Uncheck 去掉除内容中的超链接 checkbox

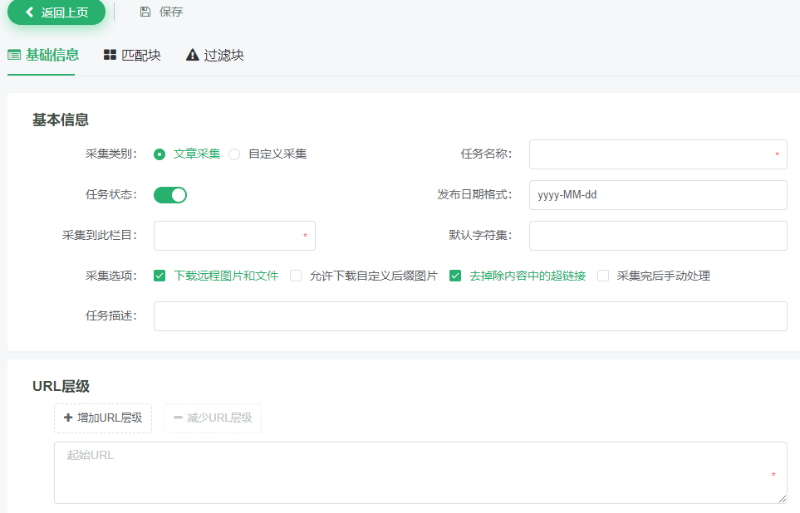pos(455,276)
